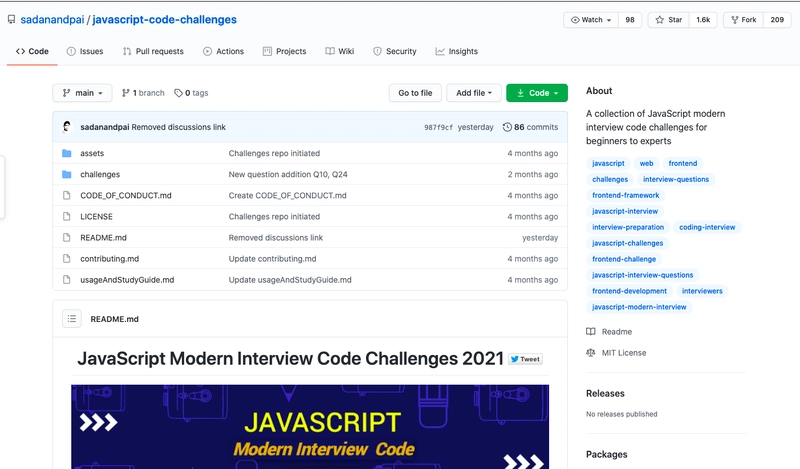Screen dimensions: 800x469
Task: Star this repository
Action: pos(668,20)
